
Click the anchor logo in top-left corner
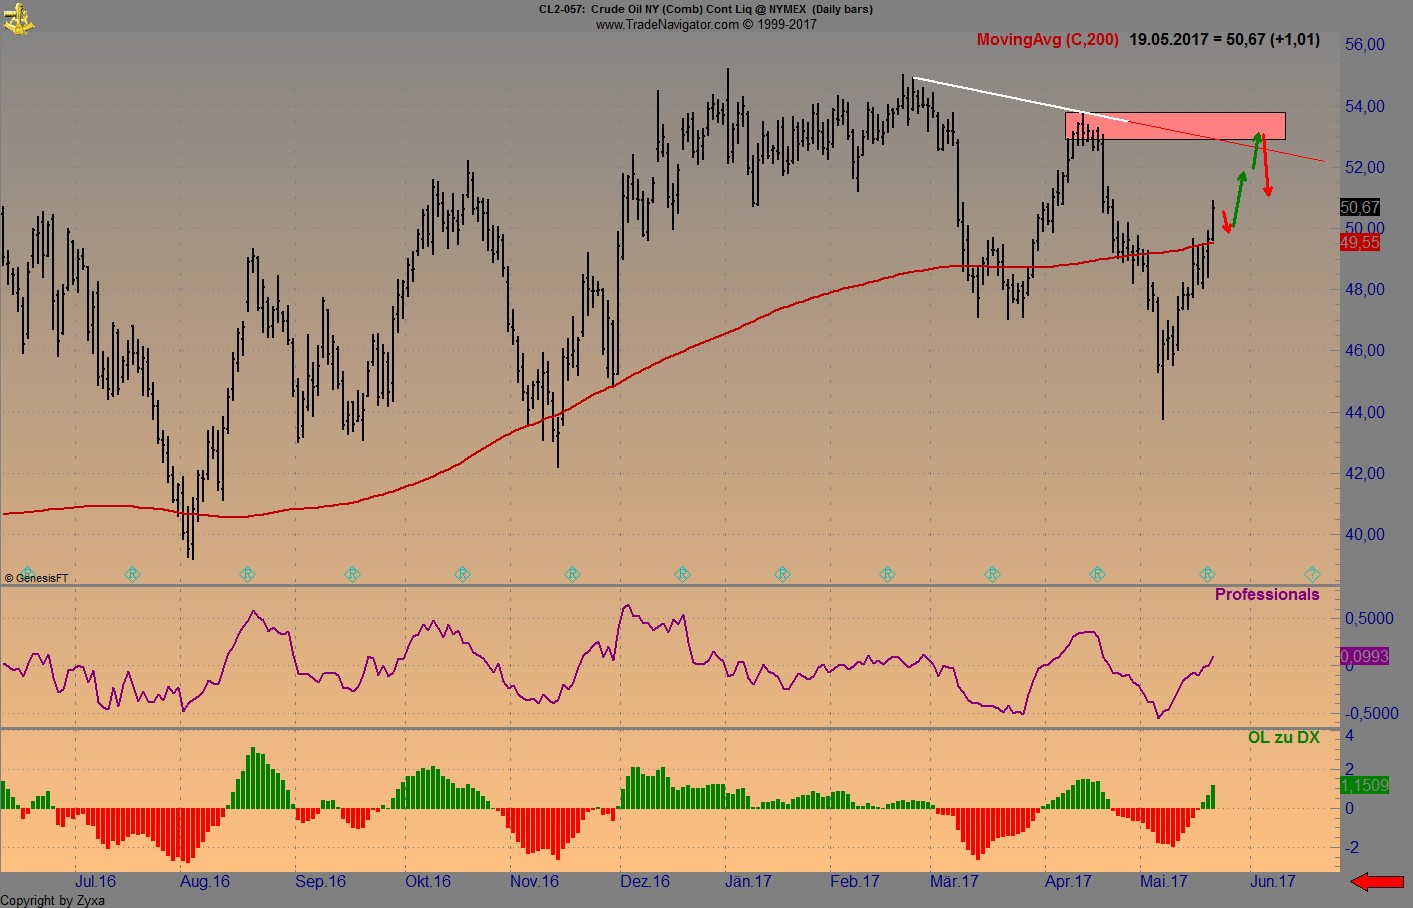click(x=20, y=19)
